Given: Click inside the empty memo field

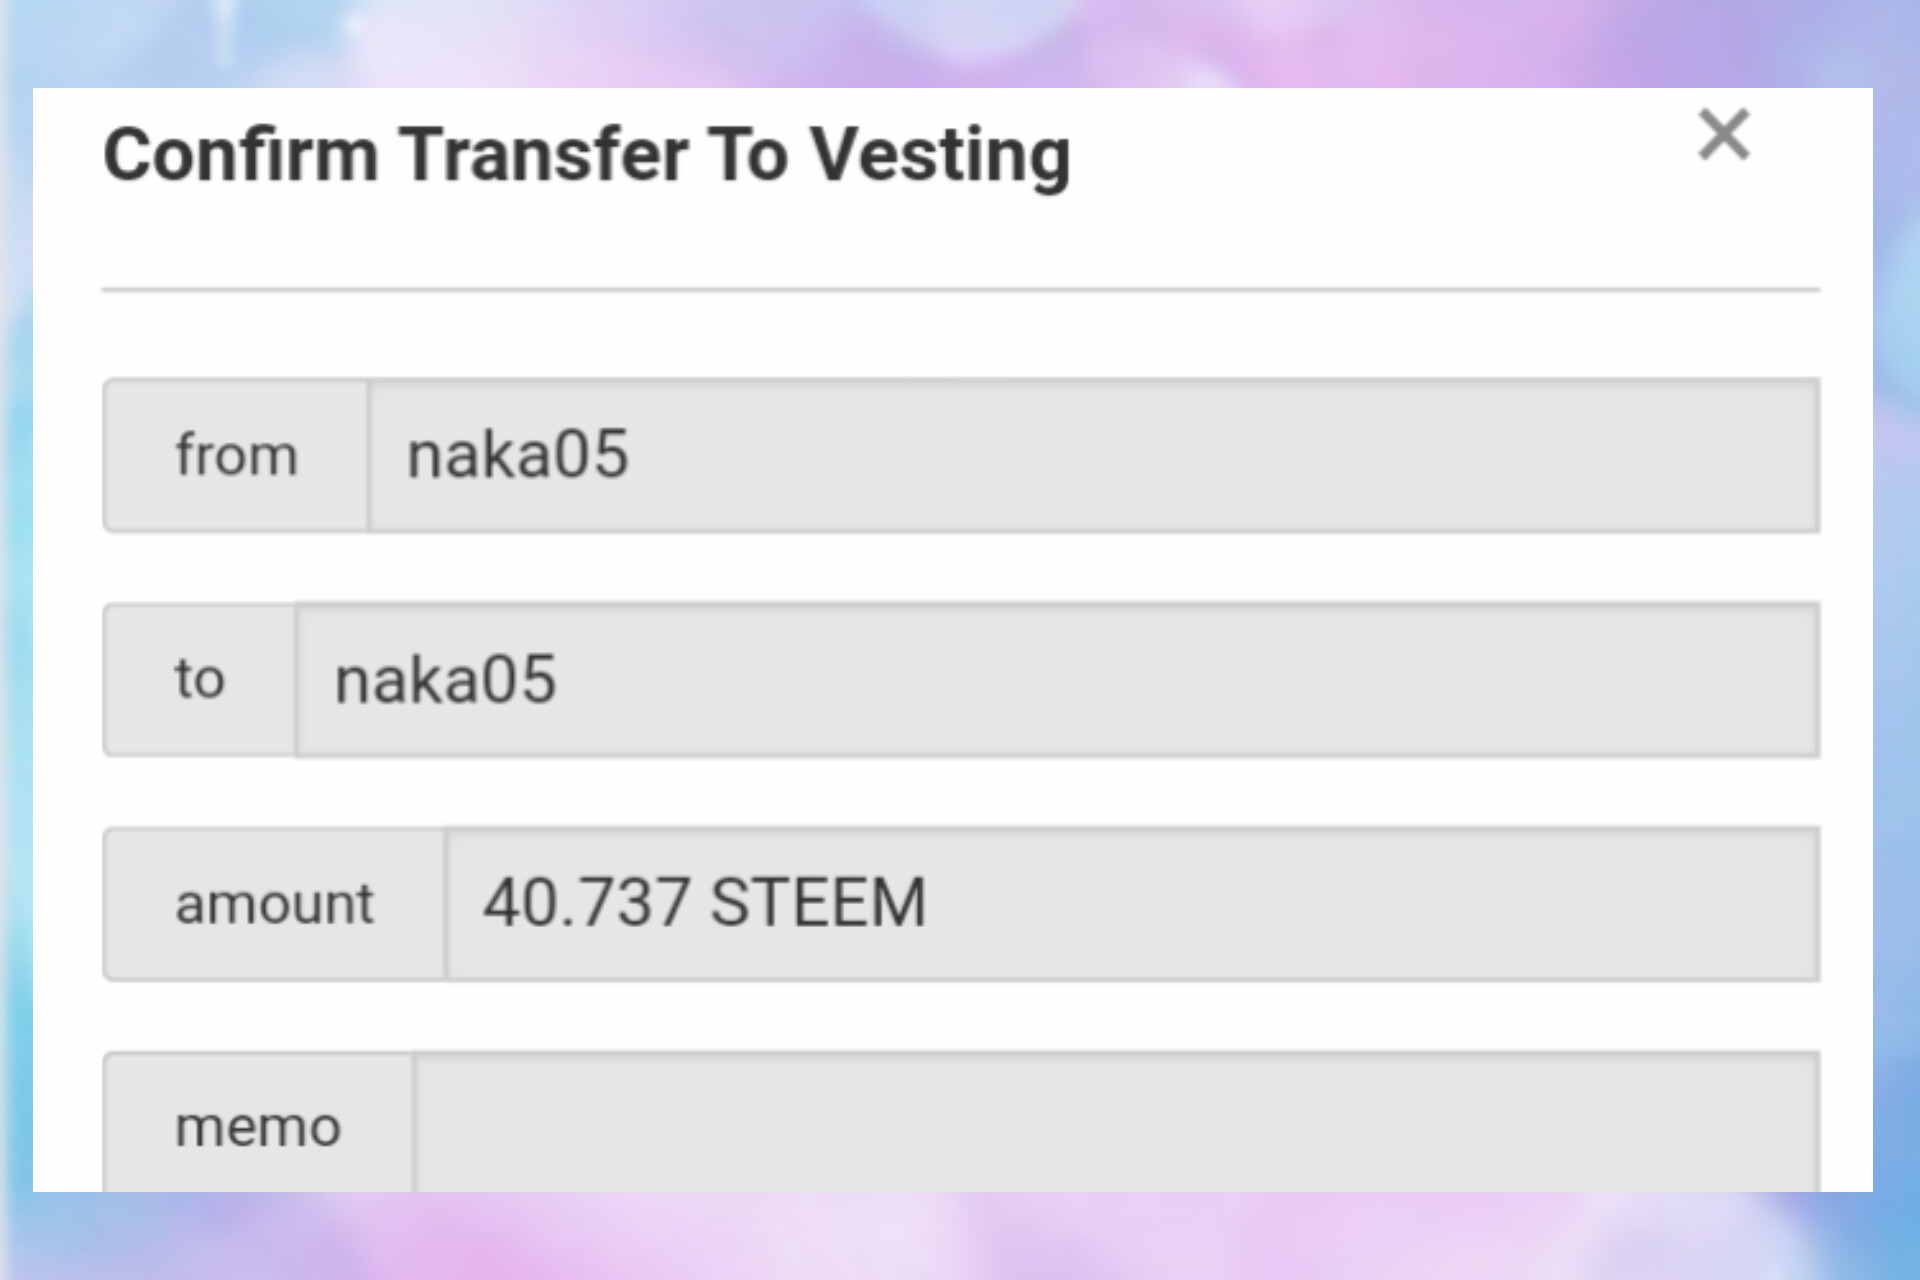Looking at the screenshot, I should tap(1115, 1125).
